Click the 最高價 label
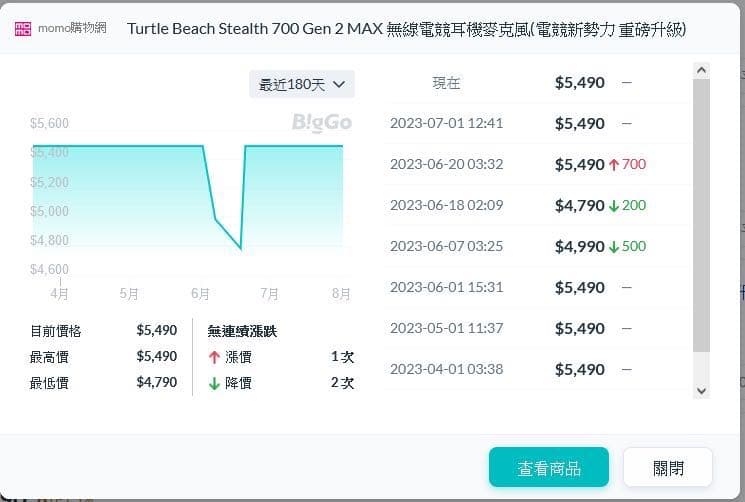 pos(49,357)
